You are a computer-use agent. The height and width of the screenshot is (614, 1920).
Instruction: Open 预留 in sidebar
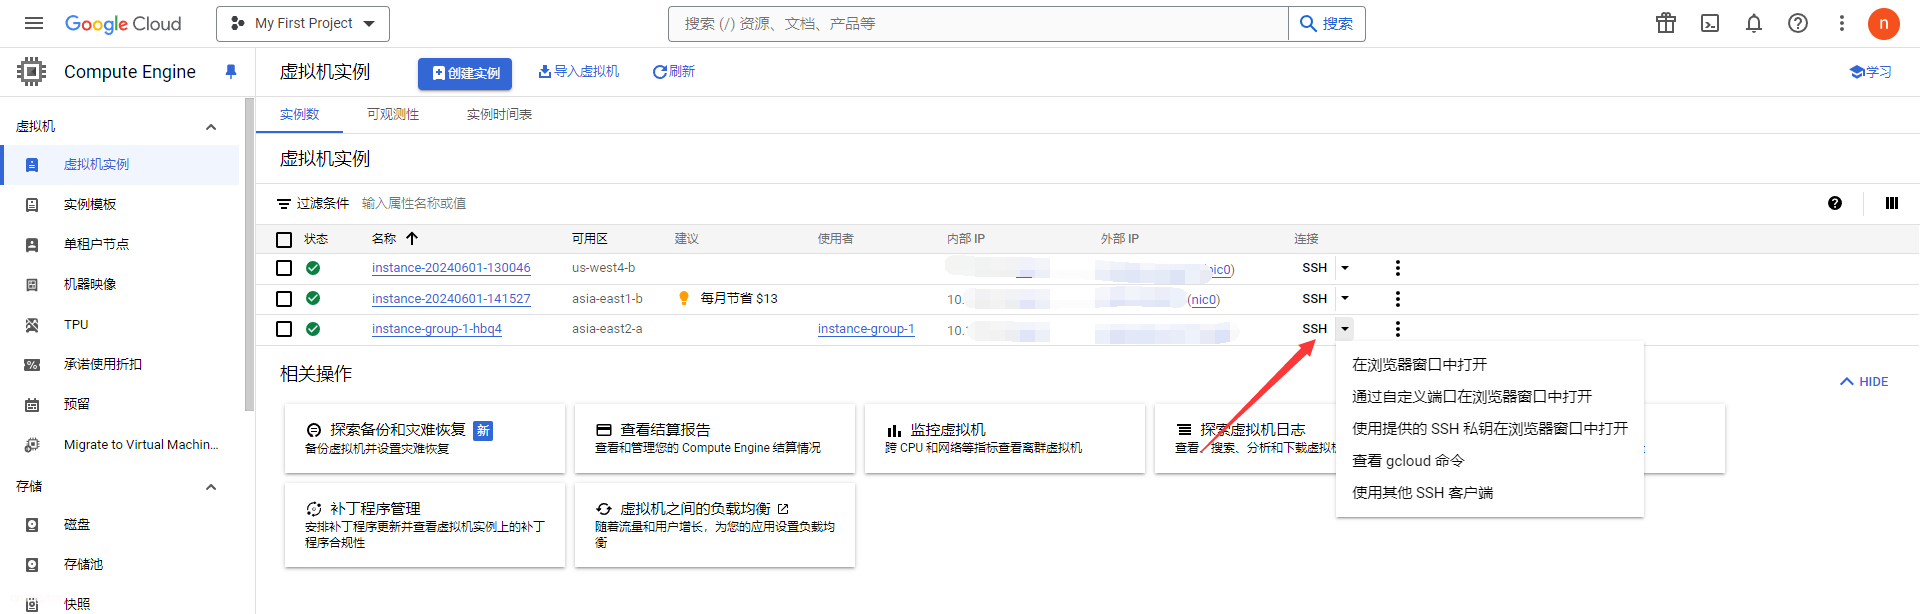coord(120,404)
